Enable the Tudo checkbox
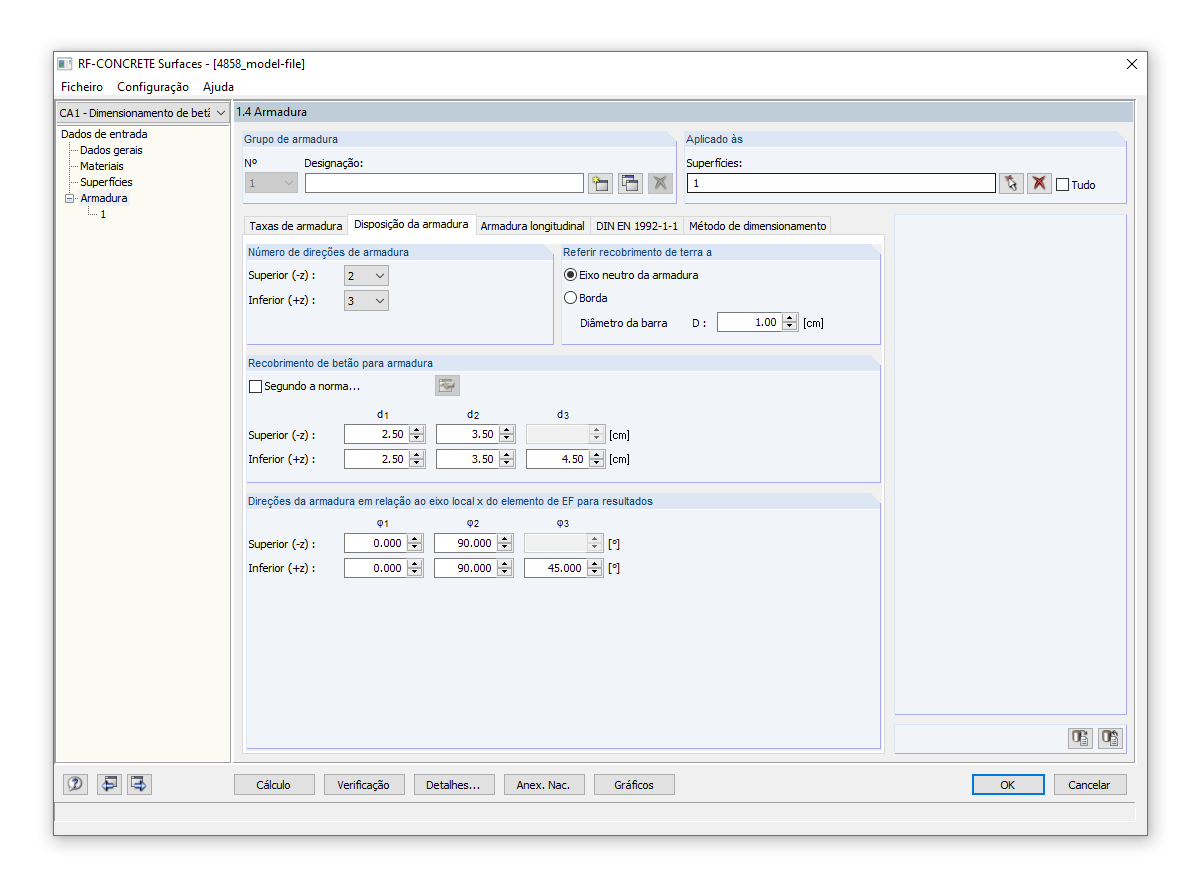The width and height of the screenshot is (1198, 872). point(1062,184)
